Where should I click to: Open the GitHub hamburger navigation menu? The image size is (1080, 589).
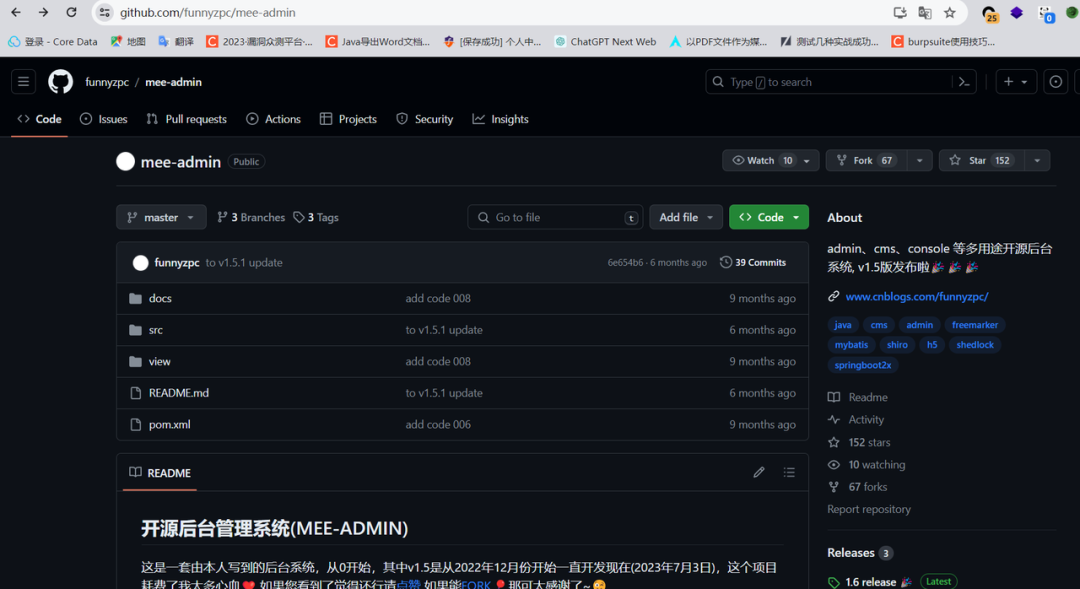[23, 82]
